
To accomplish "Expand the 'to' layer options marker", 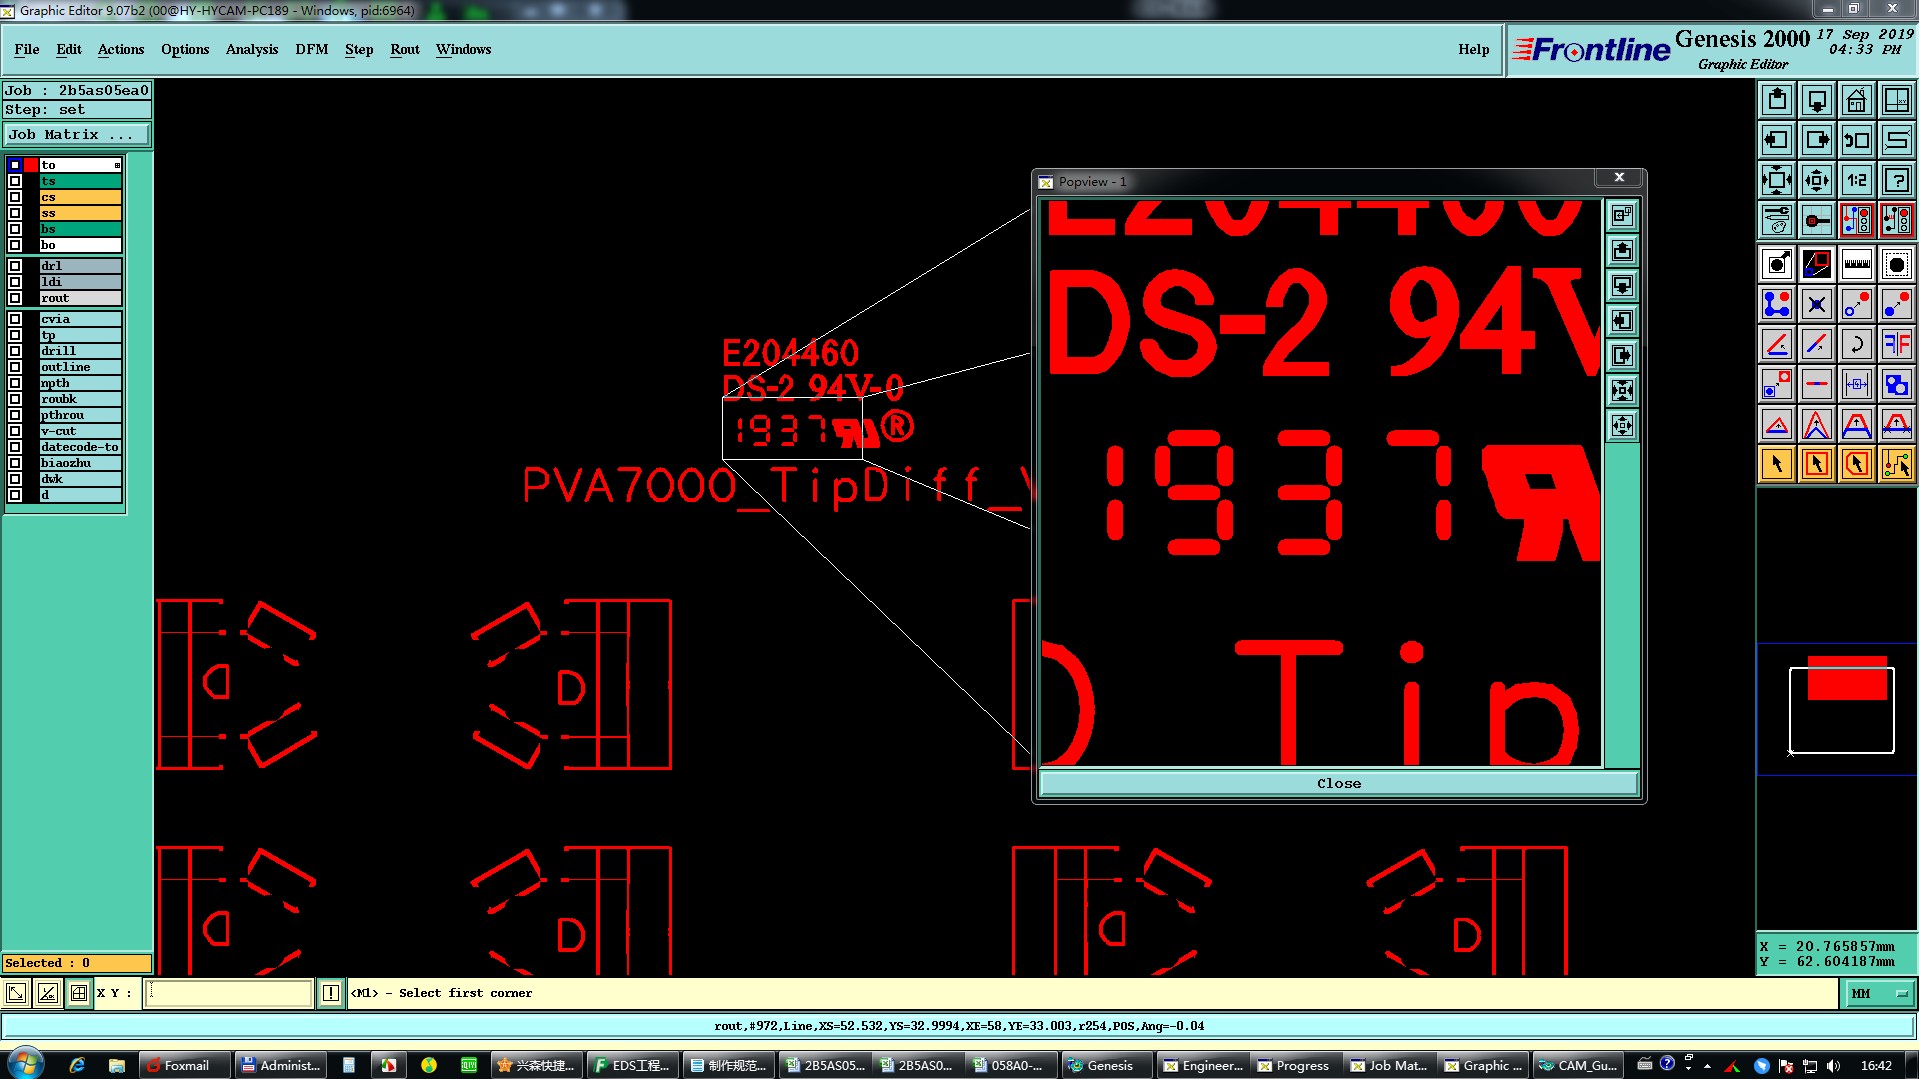I will (x=117, y=165).
